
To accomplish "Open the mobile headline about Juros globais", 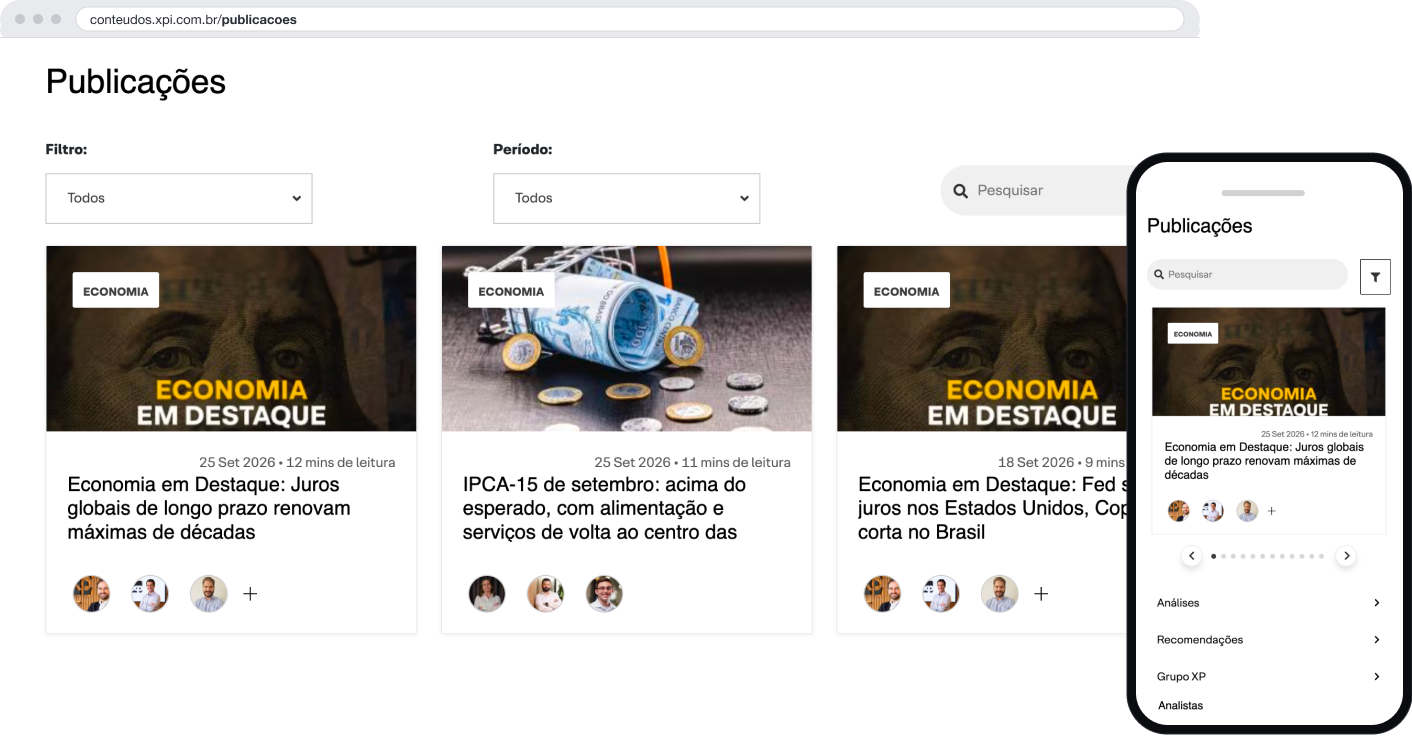I will click(x=1264, y=461).
